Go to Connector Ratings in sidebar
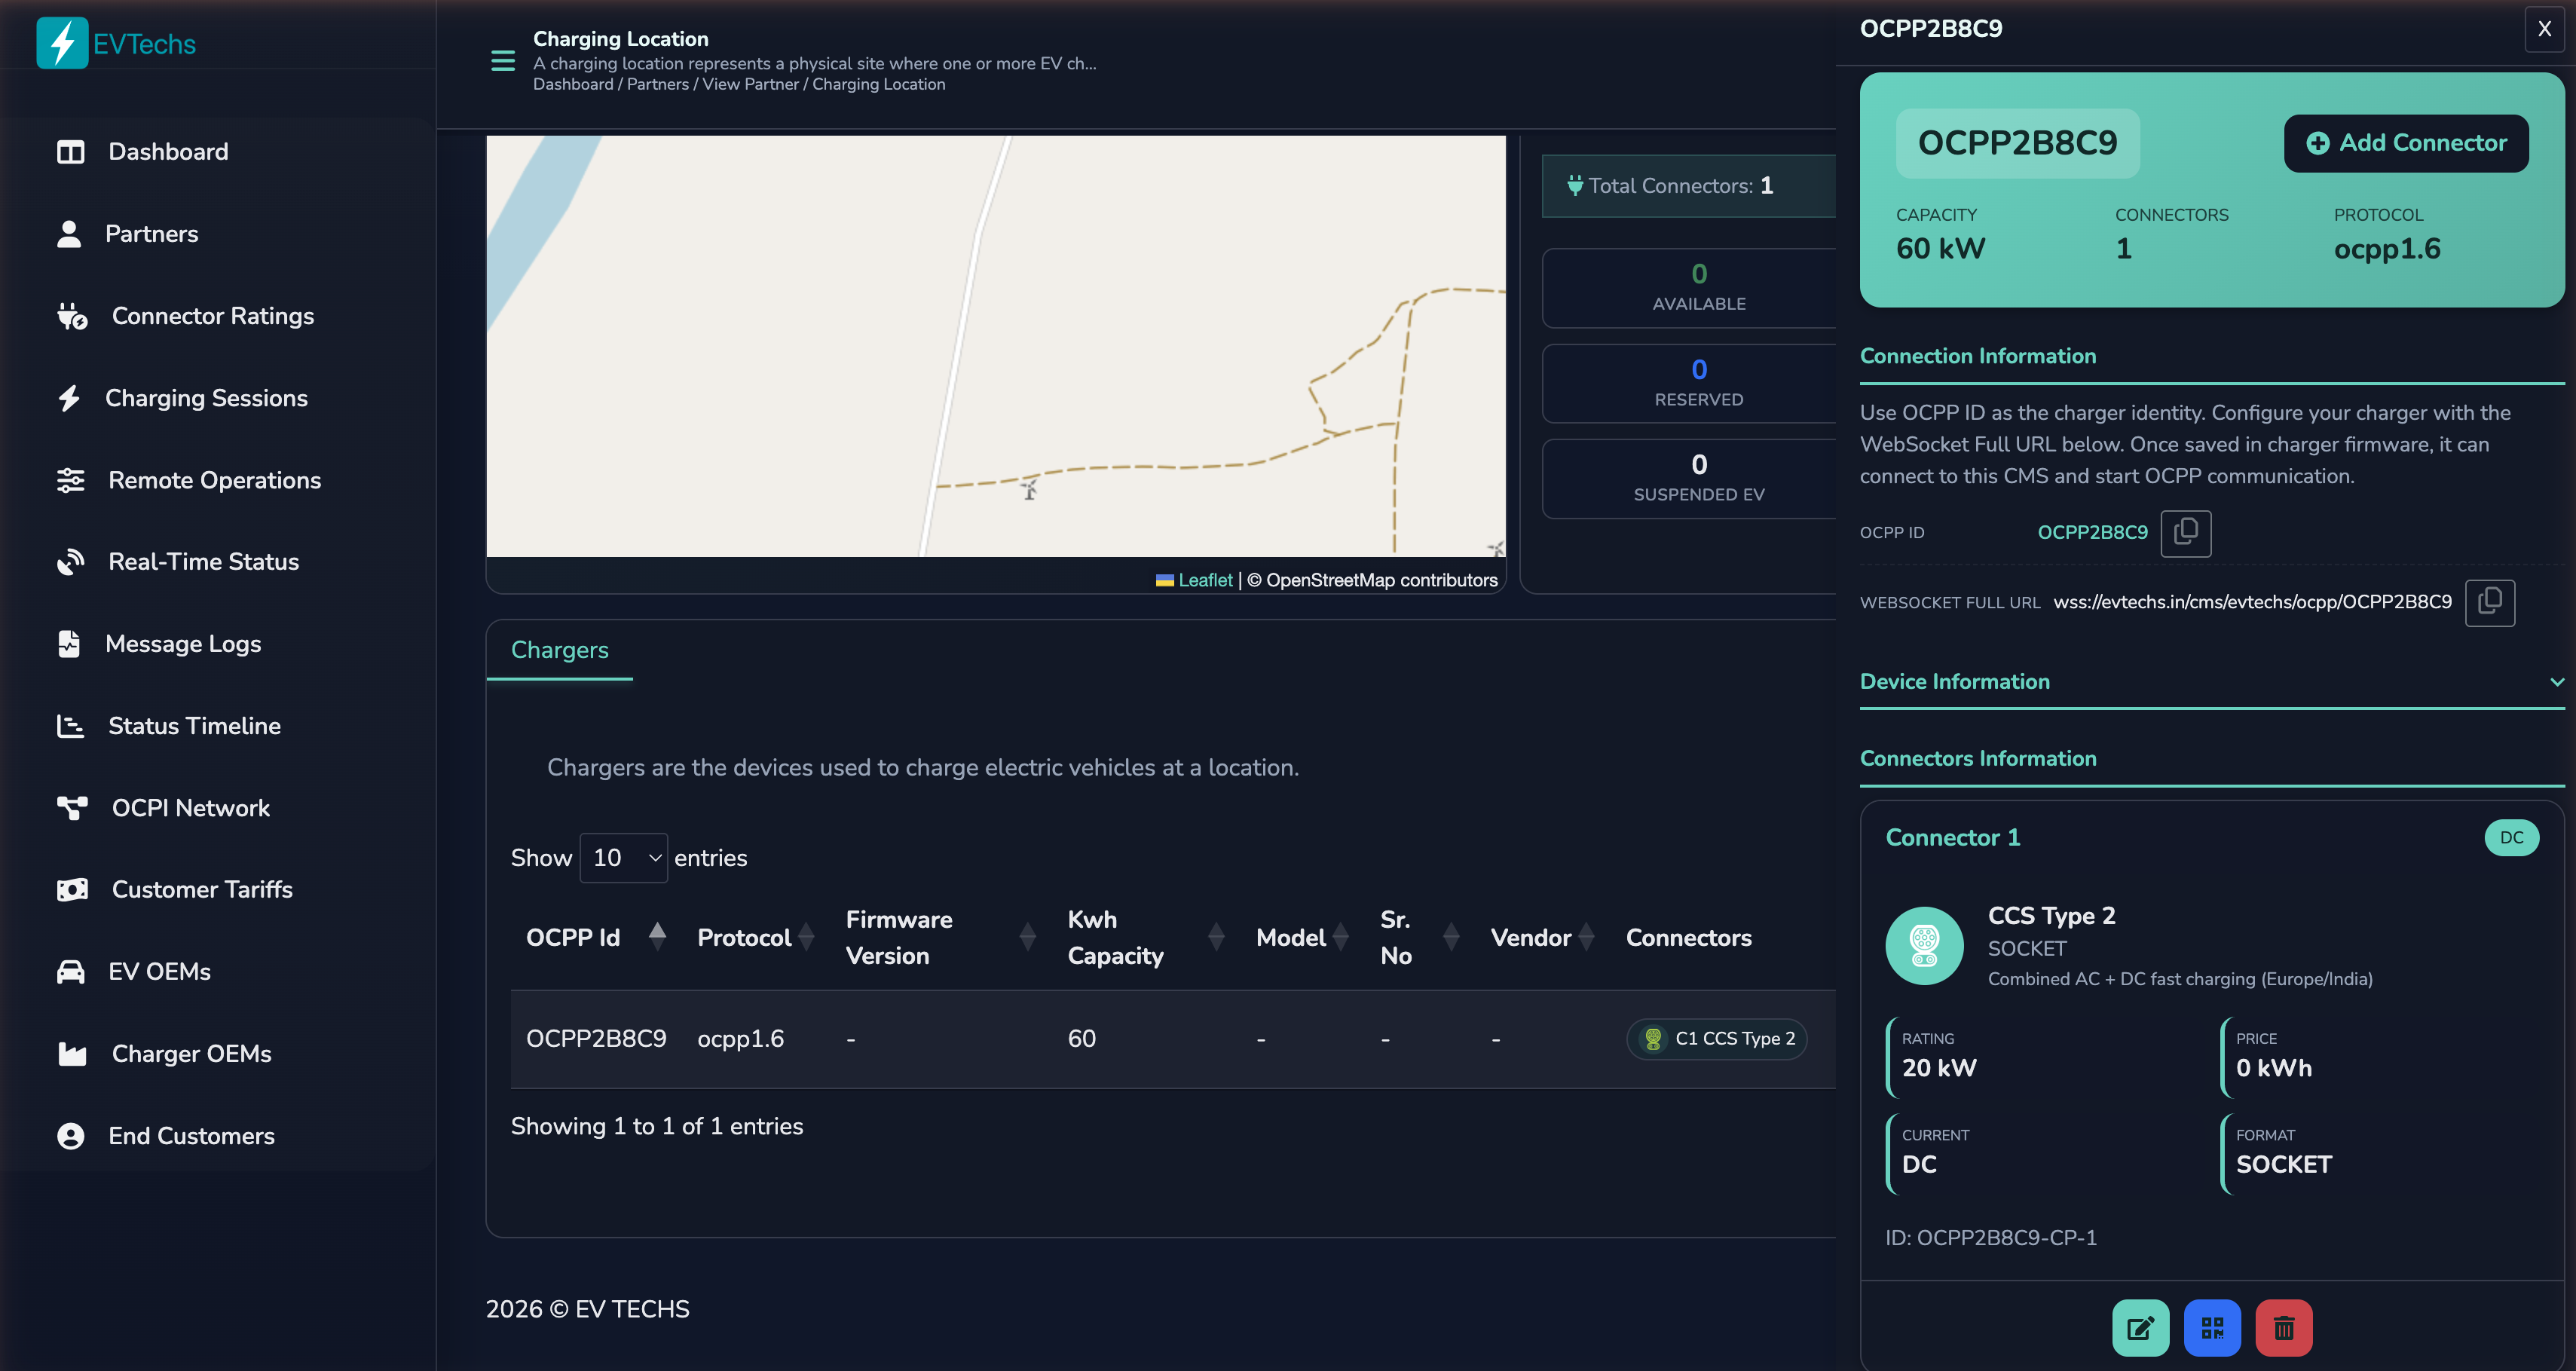This screenshot has width=2576, height=1371. point(212,316)
